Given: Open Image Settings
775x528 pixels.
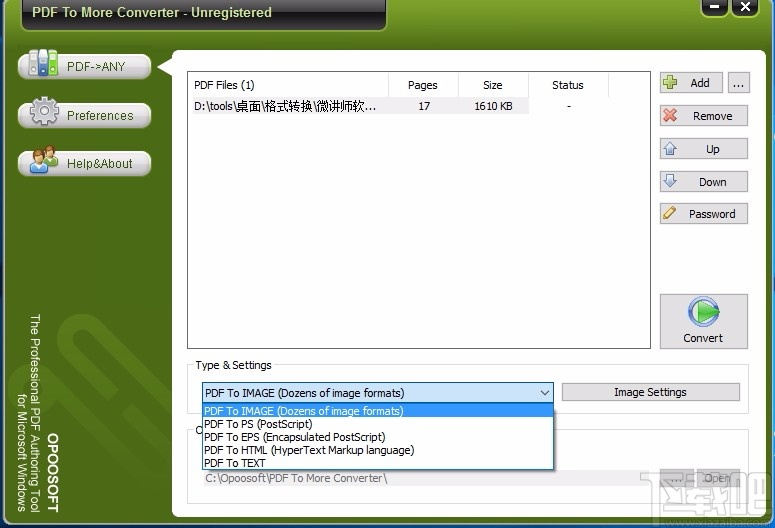Looking at the screenshot, I should pos(650,392).
